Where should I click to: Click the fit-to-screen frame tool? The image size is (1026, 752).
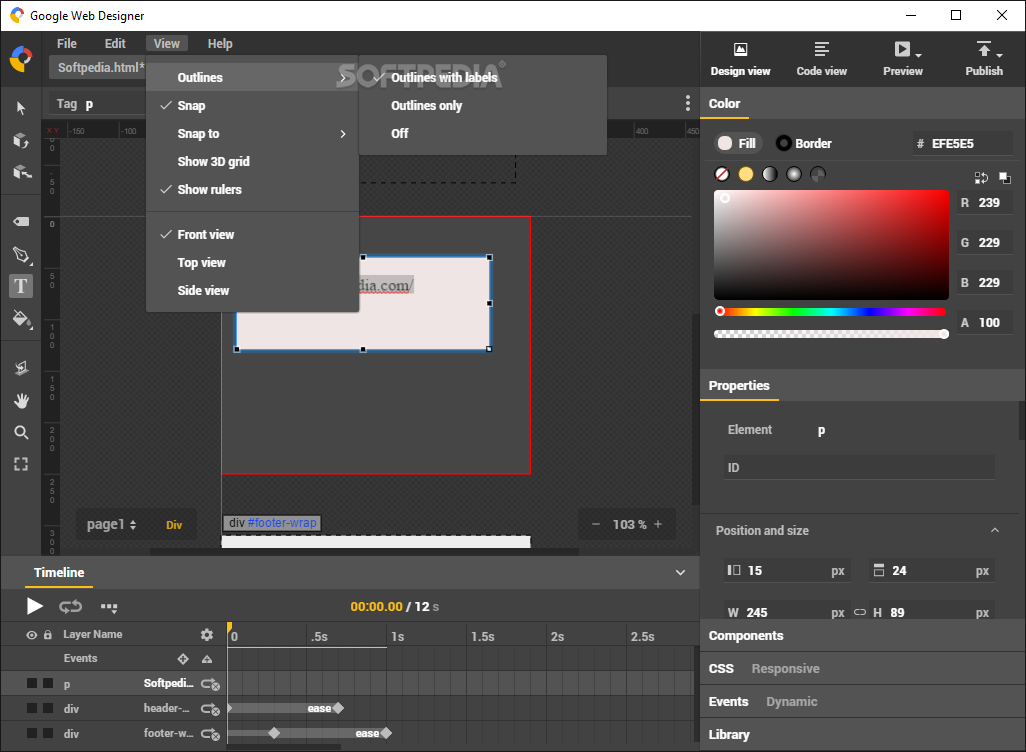[x=21, y=465]
